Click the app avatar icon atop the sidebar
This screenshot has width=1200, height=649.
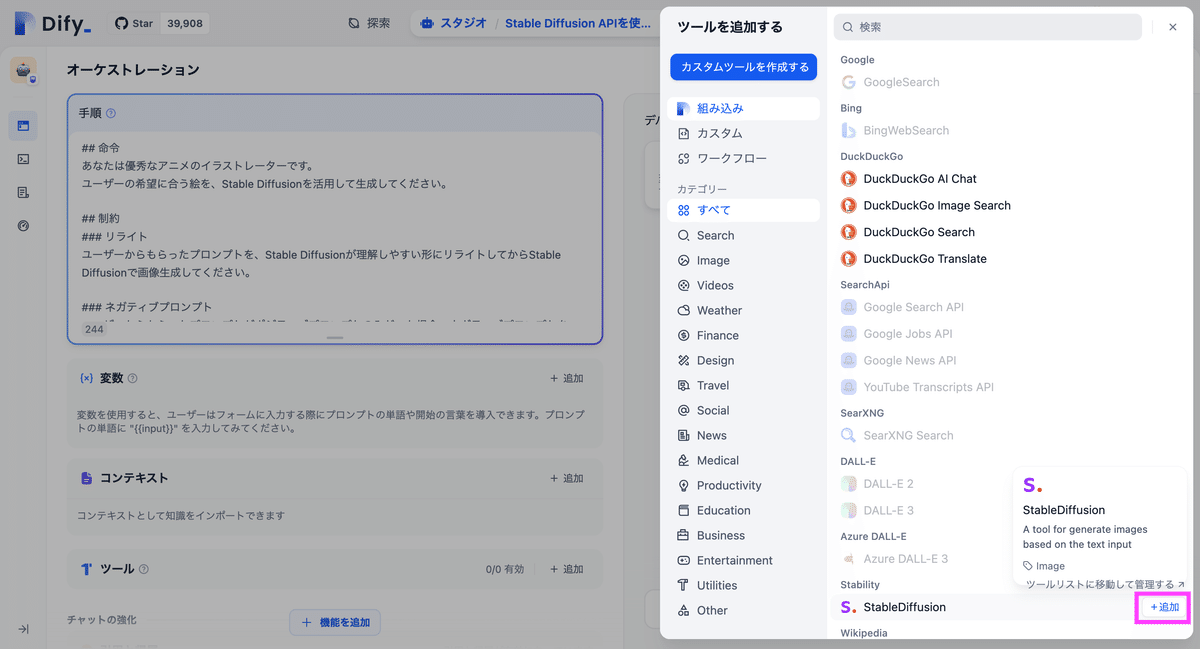[x=24, y=70]
